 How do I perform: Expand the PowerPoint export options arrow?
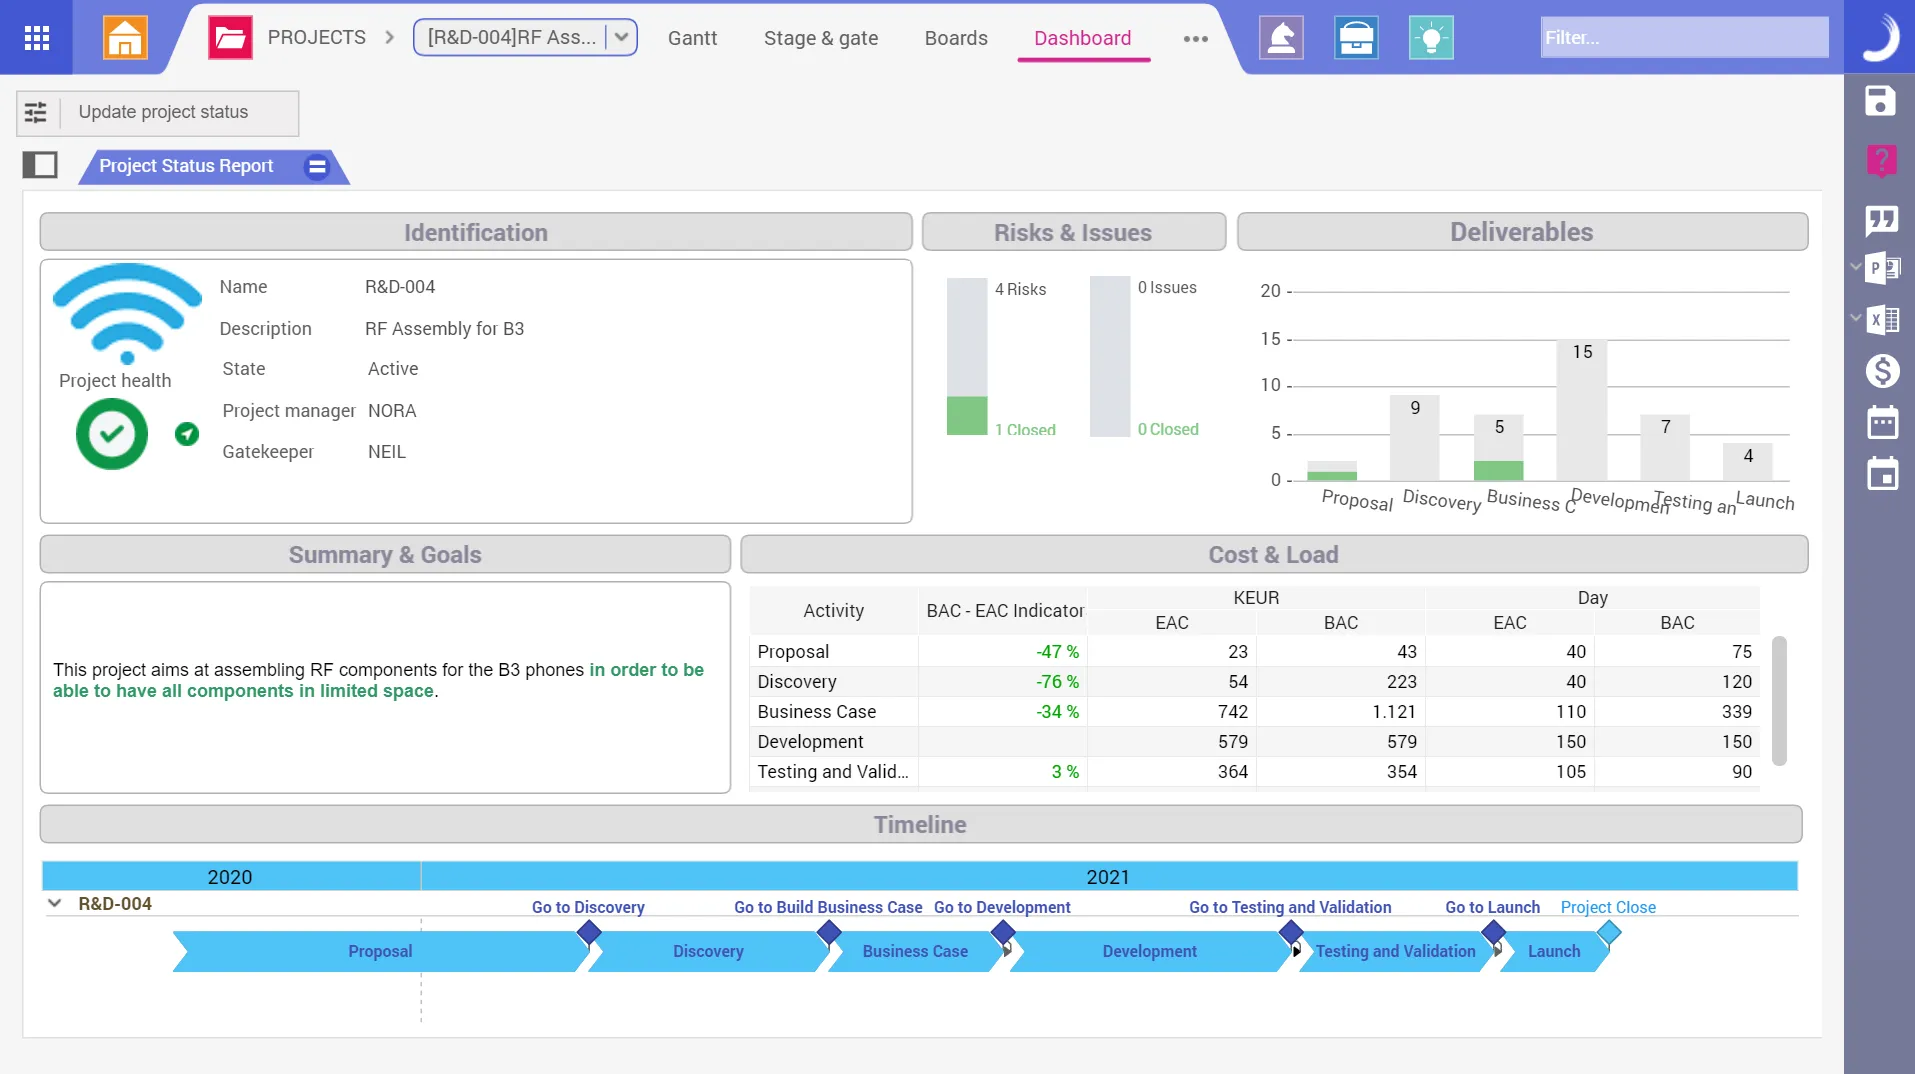click(1856, 267)
